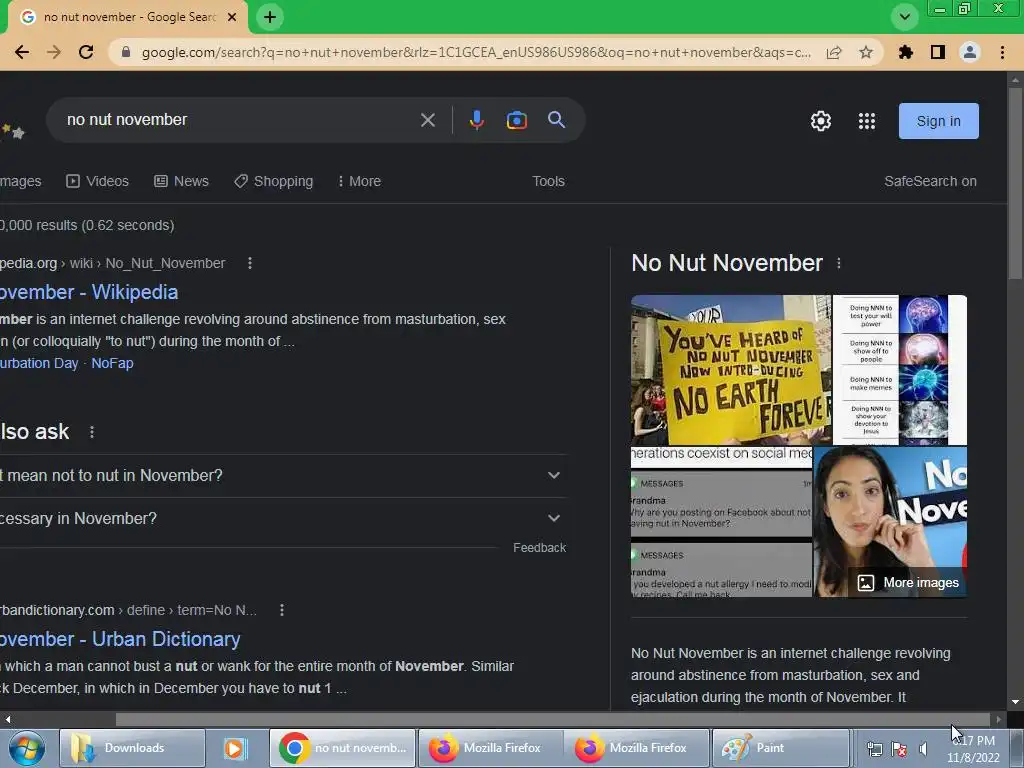Switch to the Shopping results tab
This screenshot has height=768, width=1024.
pos(274,181)
